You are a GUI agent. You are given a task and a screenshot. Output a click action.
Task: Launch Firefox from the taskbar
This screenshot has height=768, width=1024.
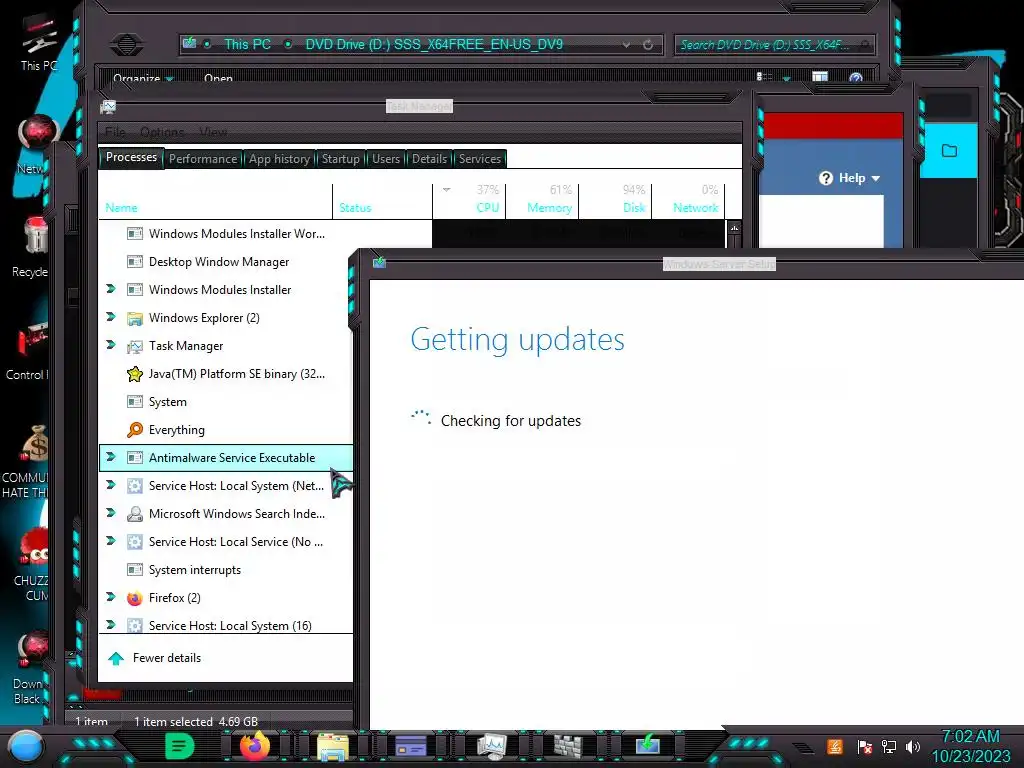pyautogui.click(x=255, y=746)
